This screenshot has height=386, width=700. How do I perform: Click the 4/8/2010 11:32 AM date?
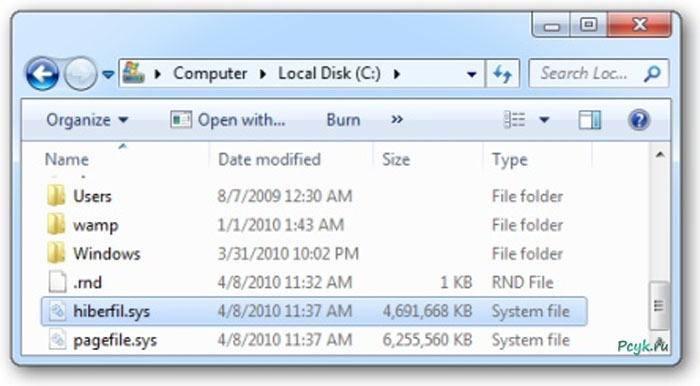(285, 282)
